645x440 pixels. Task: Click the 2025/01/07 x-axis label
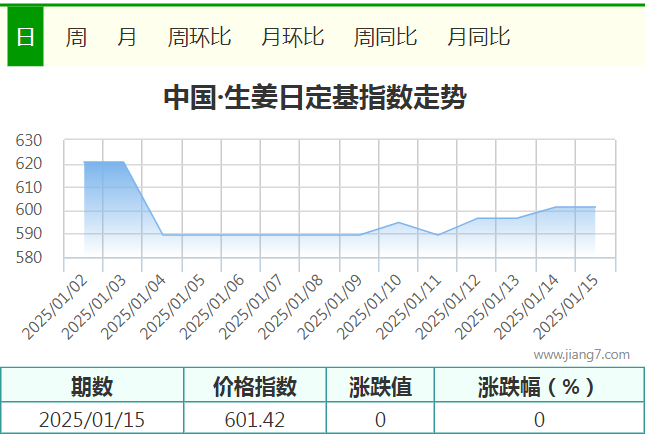[x=251, y=307]
